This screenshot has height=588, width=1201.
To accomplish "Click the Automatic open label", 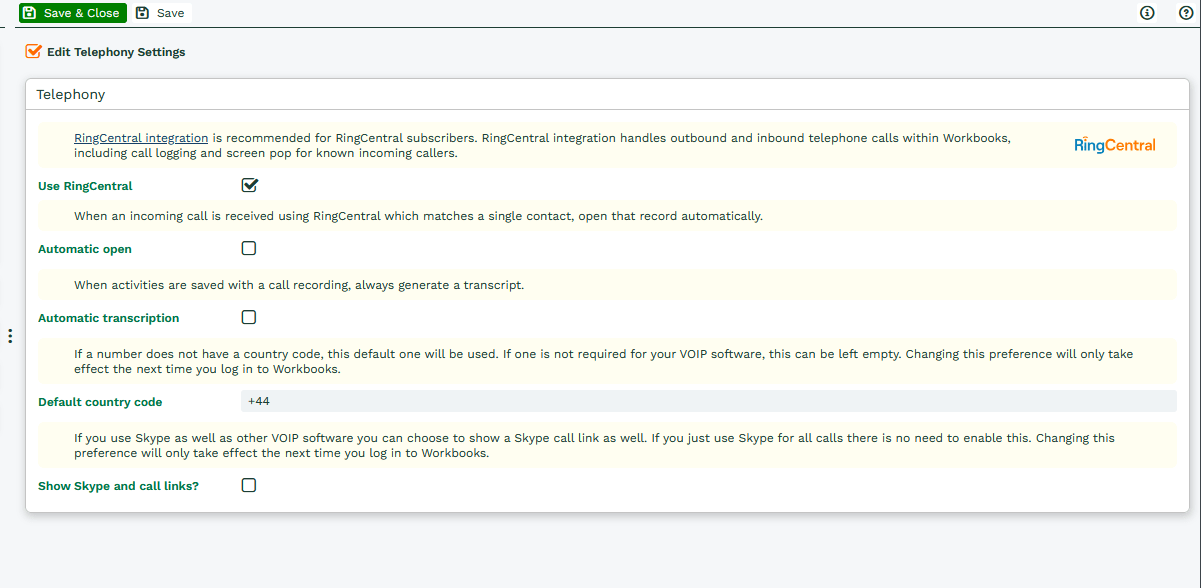I will 85,249.
